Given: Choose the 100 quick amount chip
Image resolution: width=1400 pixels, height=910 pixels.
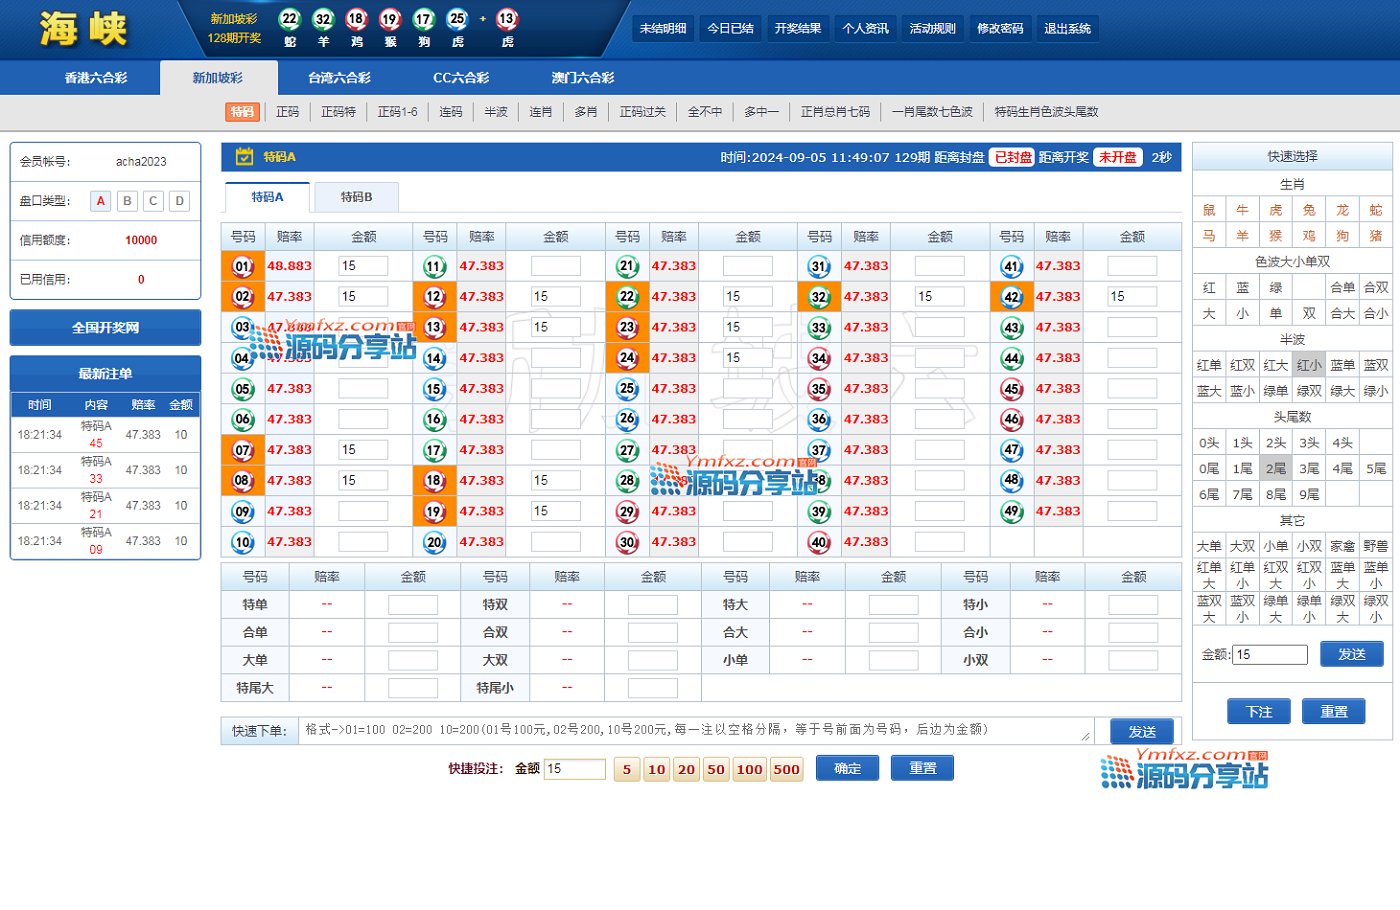Looking at the screenshot, I should (749, 769).
